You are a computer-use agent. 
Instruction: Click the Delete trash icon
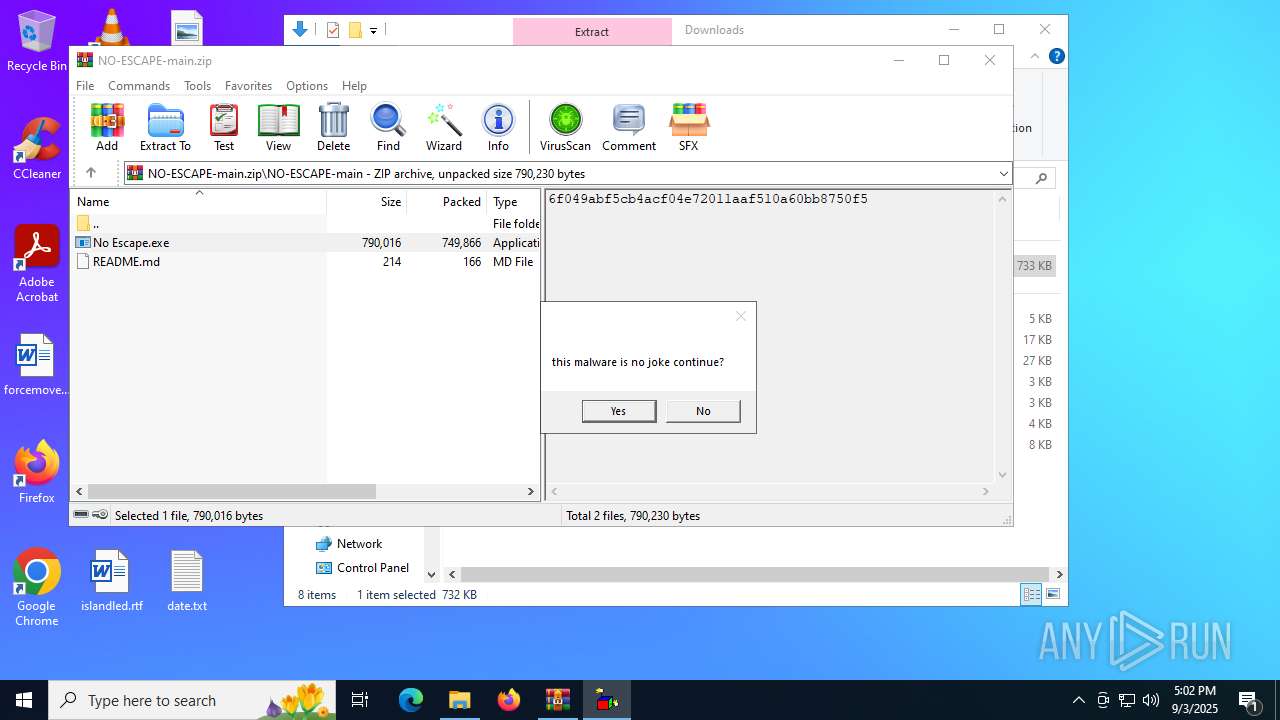(333, 127)
